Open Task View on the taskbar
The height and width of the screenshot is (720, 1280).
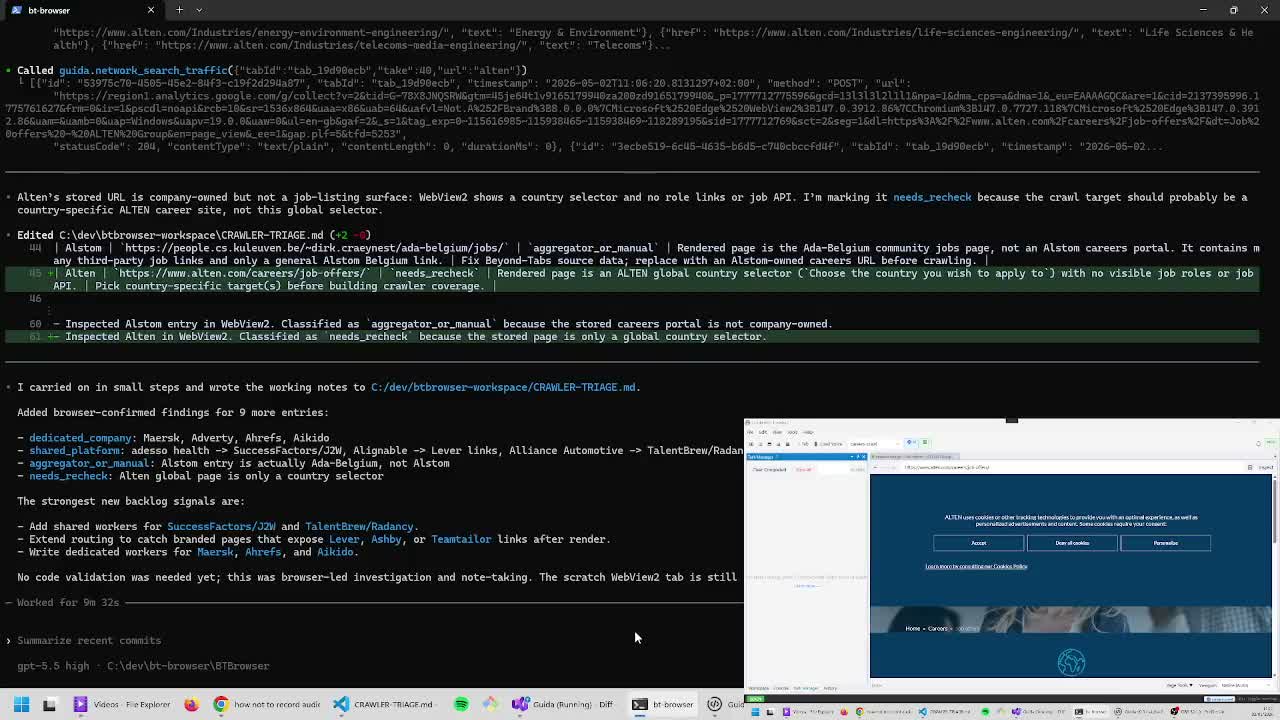click(49, 704)
